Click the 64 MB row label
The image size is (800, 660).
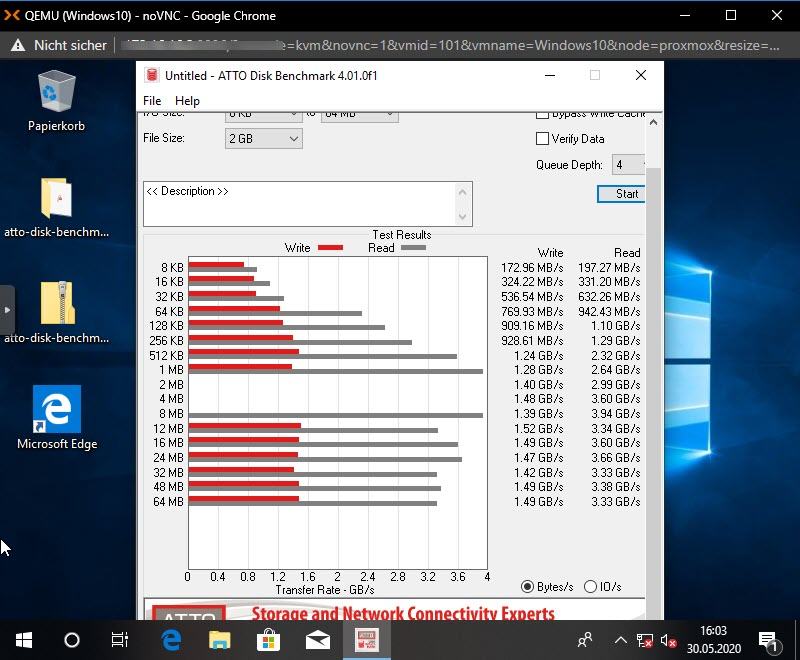tap(168, 502)
